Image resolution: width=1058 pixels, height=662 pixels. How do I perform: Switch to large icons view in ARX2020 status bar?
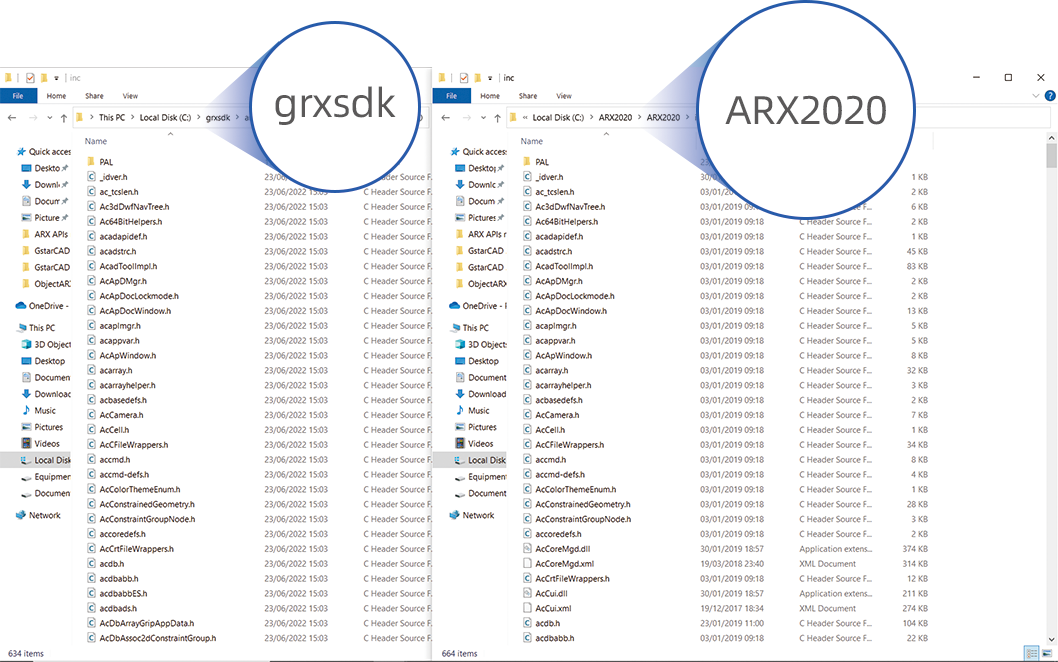pyautogui.click(x=1047, y=653)
